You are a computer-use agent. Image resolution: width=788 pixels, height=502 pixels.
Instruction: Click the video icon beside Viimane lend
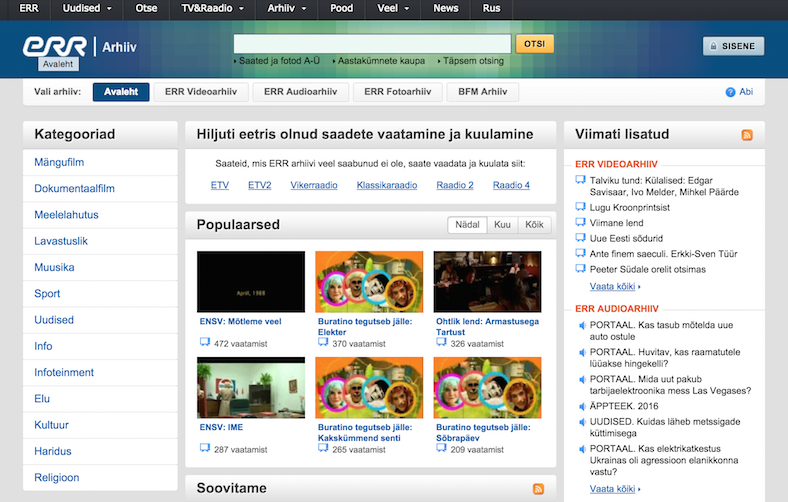(580, 222)
